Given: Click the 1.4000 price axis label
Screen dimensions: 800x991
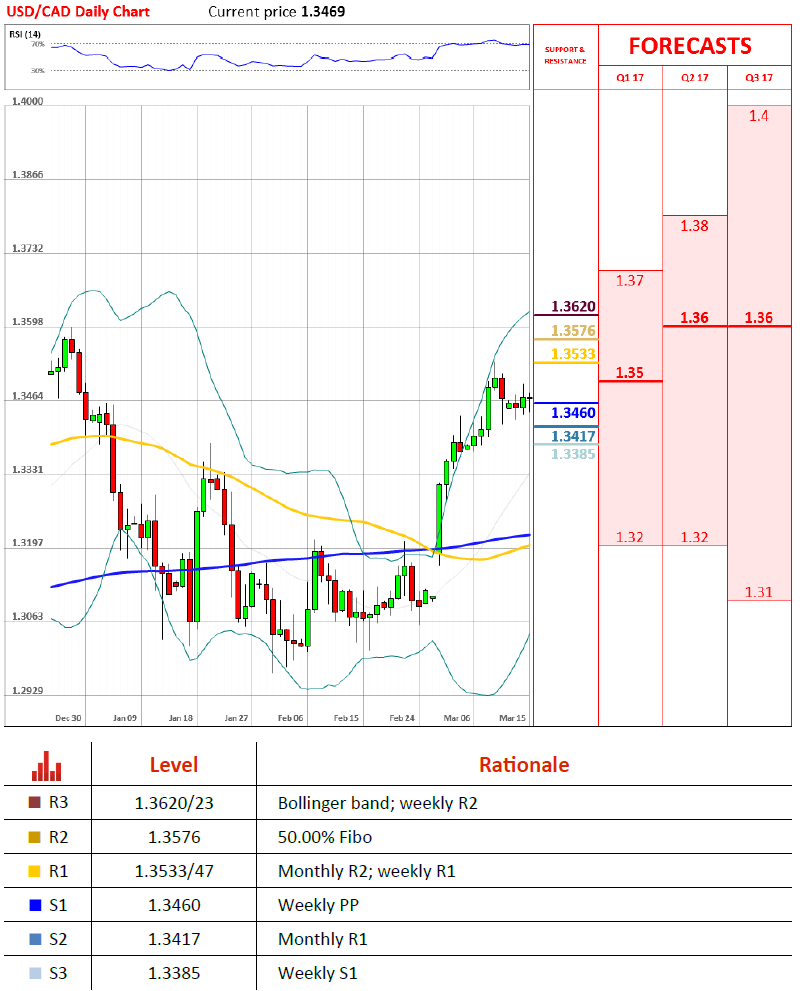Looking at the screenshot, I should (x=27, y=101).
